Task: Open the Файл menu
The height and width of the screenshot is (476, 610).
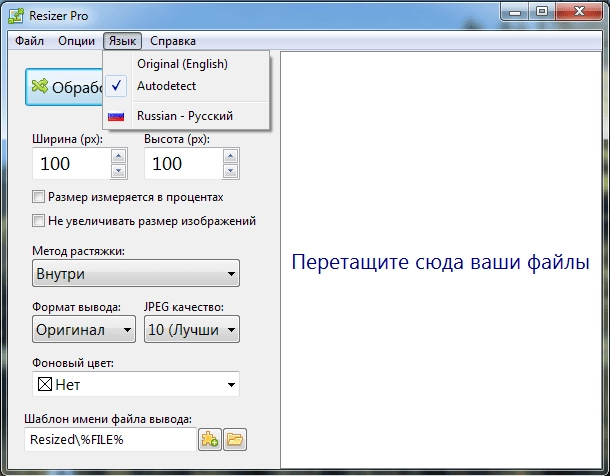Action: (29, 41)
